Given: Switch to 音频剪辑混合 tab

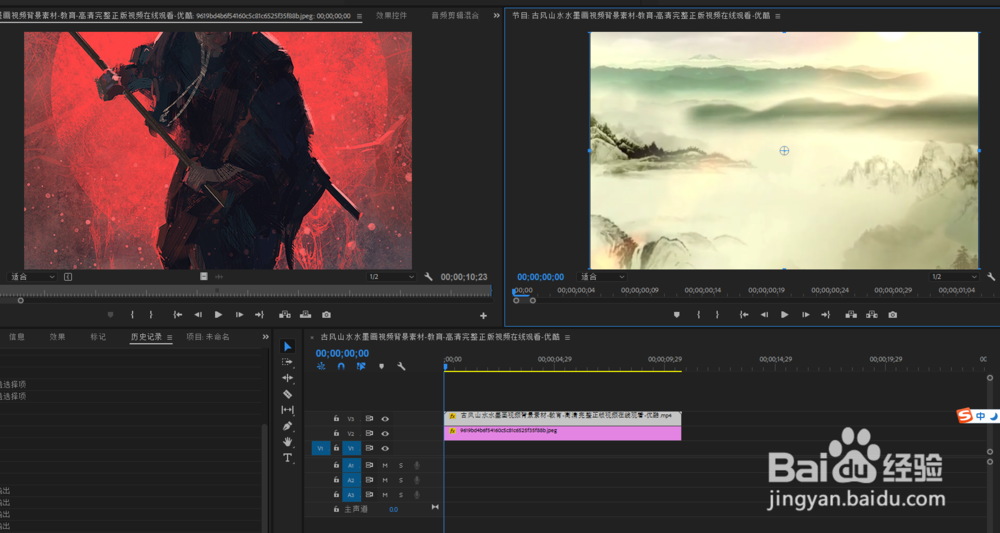Looking at the screenshot, I should tap(455, 15).
